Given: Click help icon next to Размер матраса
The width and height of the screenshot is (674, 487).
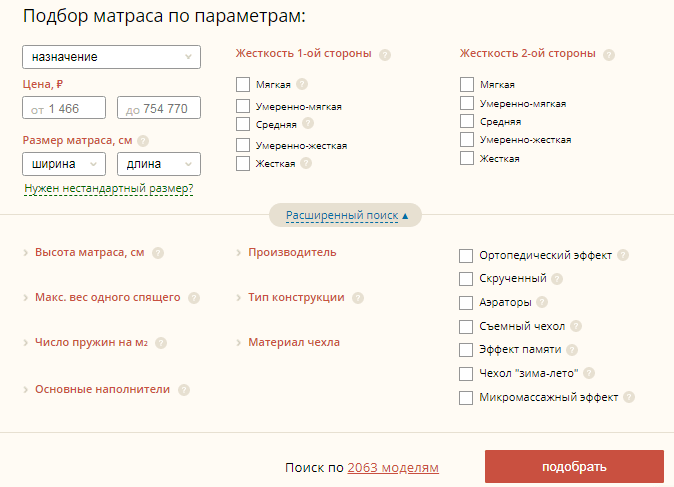Looking at the screenshot, I should click(x=143, y=141).
